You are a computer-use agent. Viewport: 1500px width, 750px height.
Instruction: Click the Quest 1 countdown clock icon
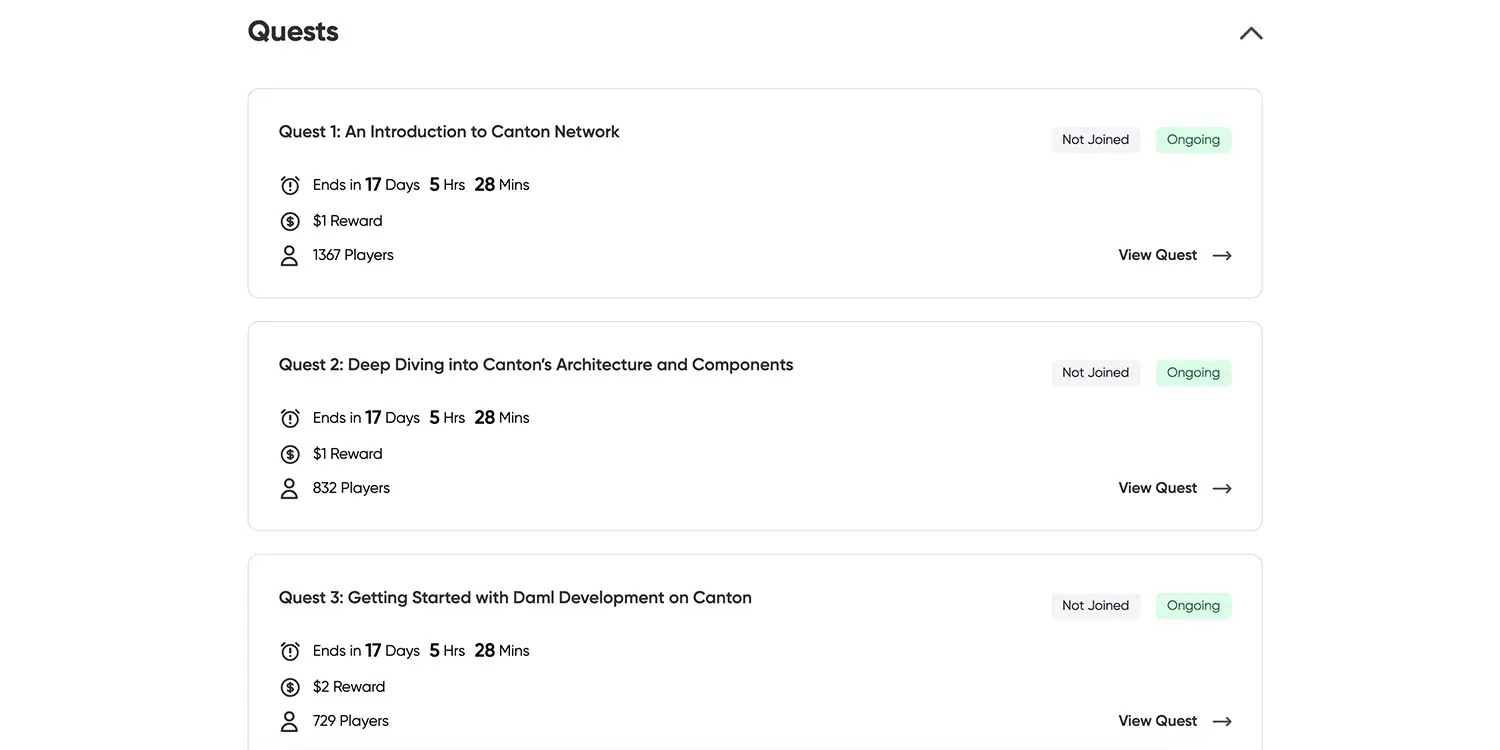click(x=290, y=185)
